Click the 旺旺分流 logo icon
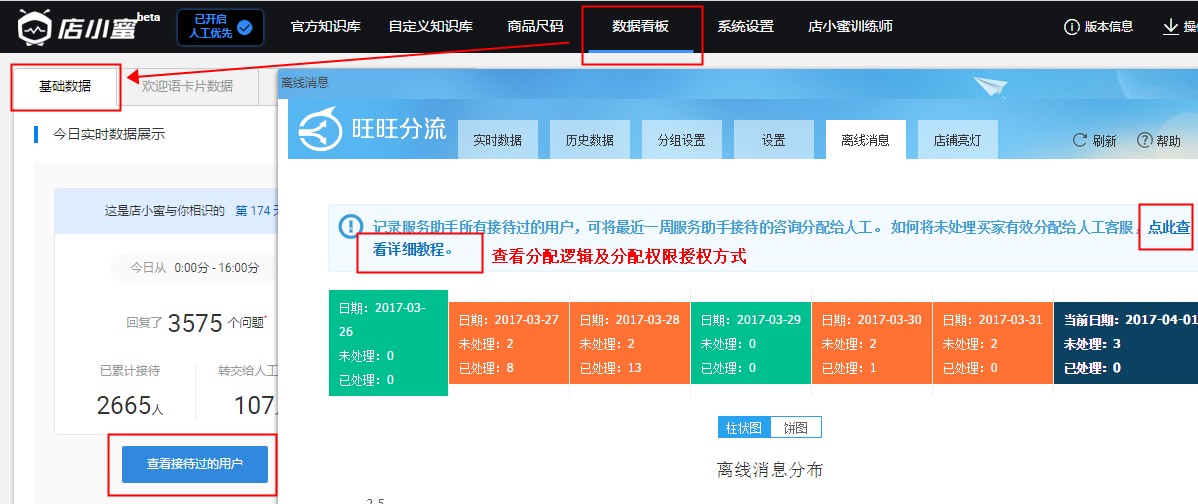Viewport: 1198px width, 504px height. [x=321, y=128]
